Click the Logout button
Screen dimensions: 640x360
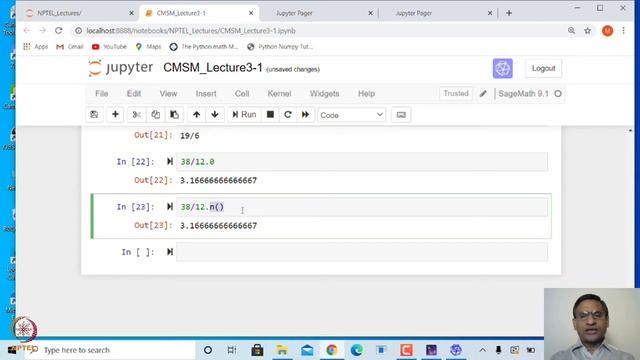(543, 68)
